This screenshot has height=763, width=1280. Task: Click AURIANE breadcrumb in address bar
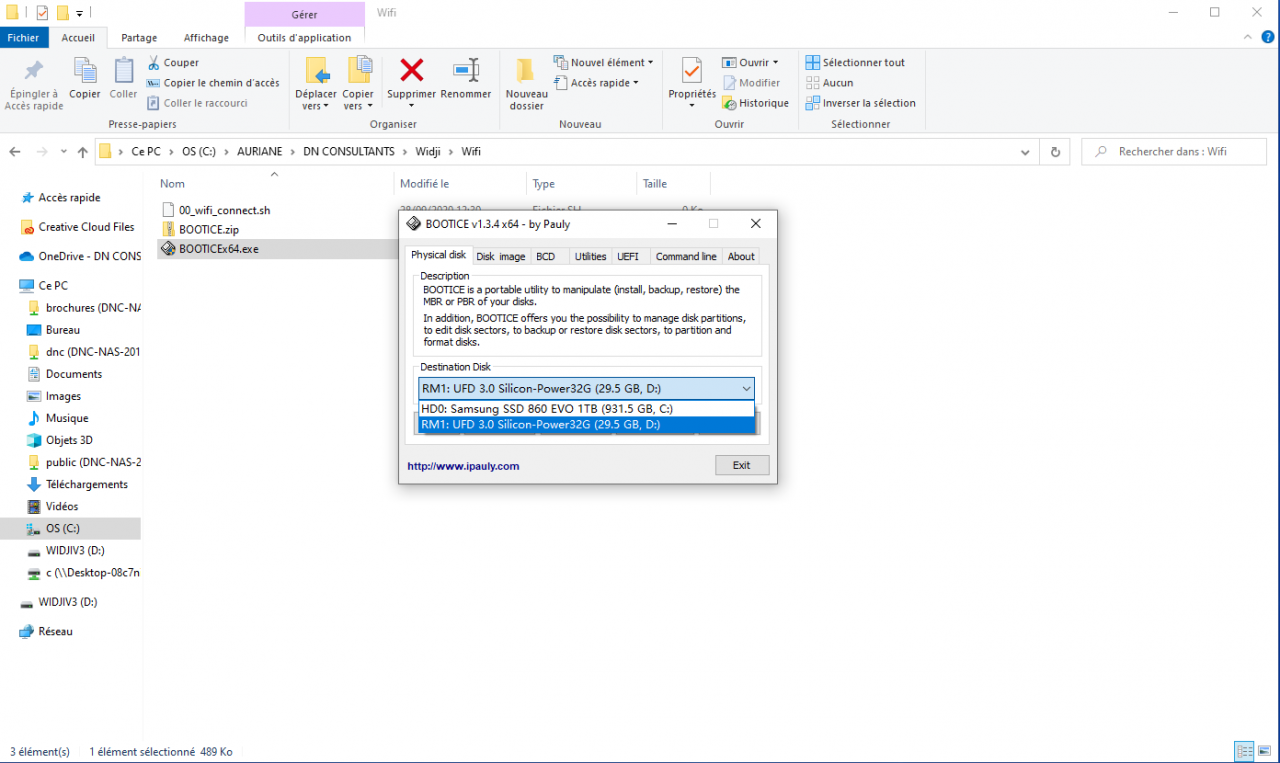[260, 152]
